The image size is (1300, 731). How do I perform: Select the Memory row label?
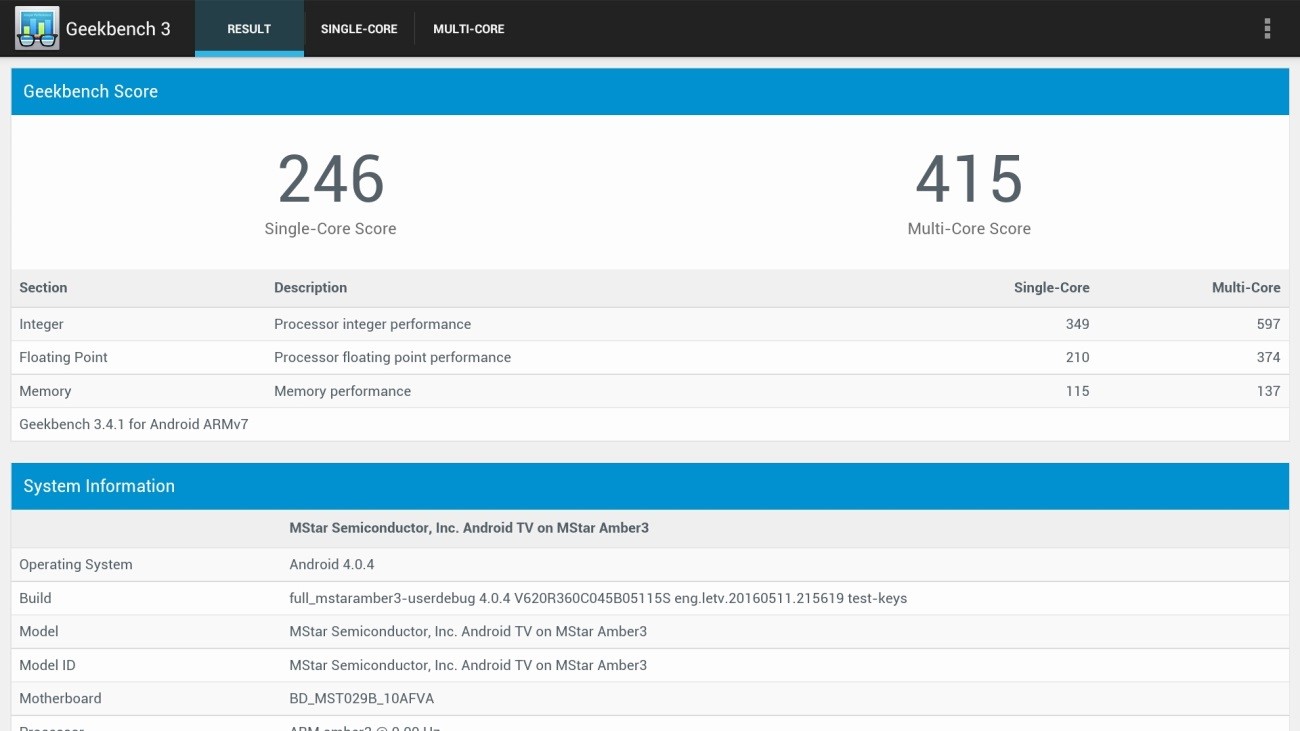(45, 391)
